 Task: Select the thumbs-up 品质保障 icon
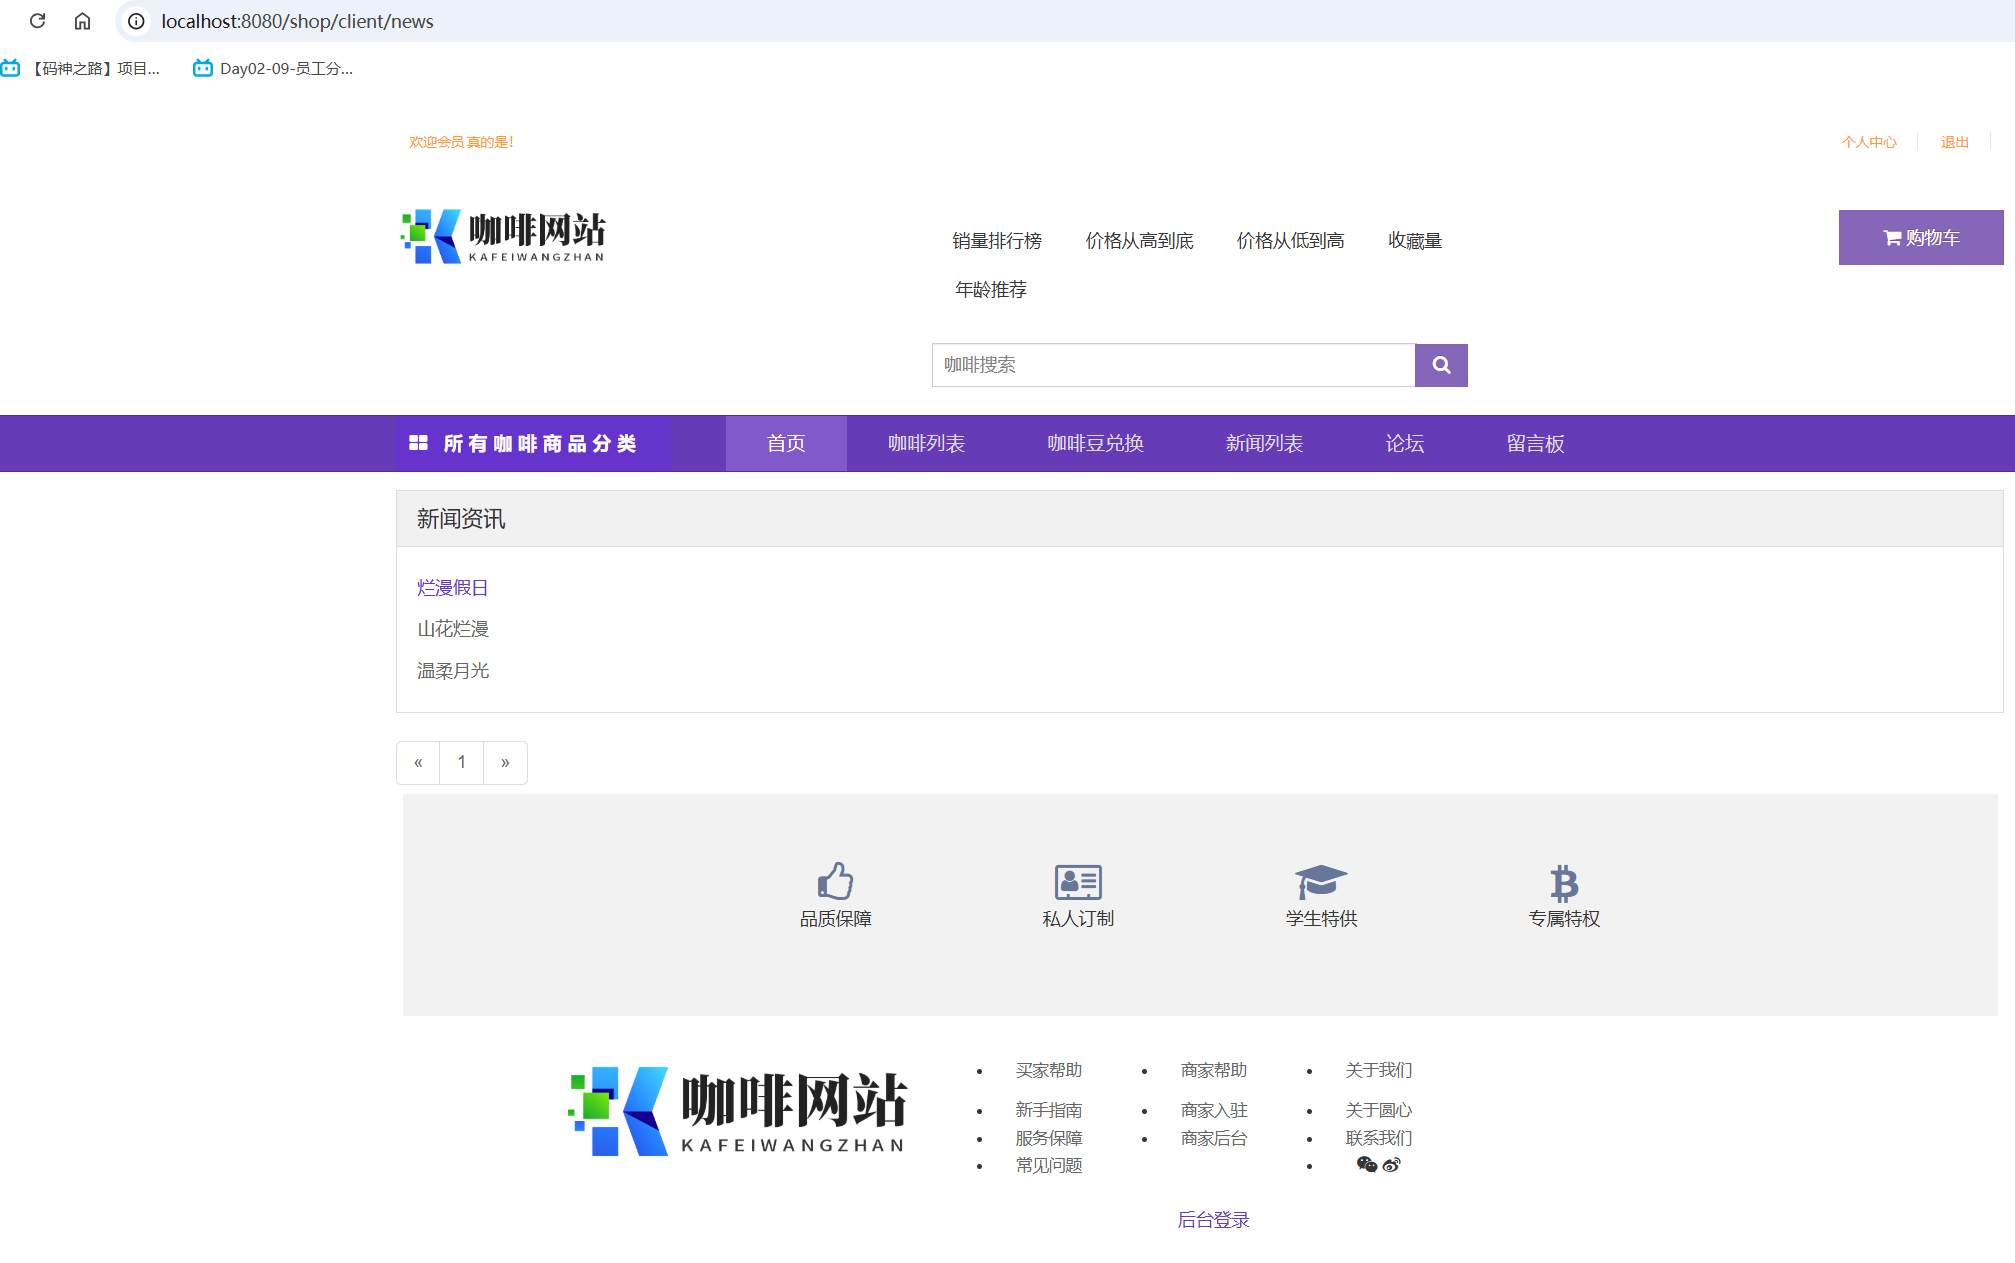click(836, 882)
